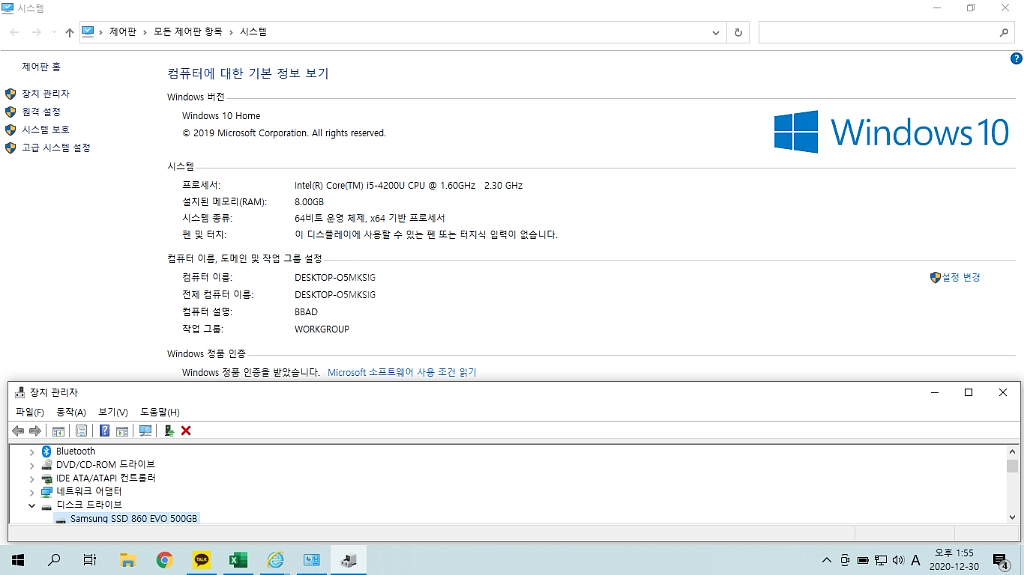Click the volume icon in system tray
This screenshot has width=1024, height=575.
coord(899,560)
